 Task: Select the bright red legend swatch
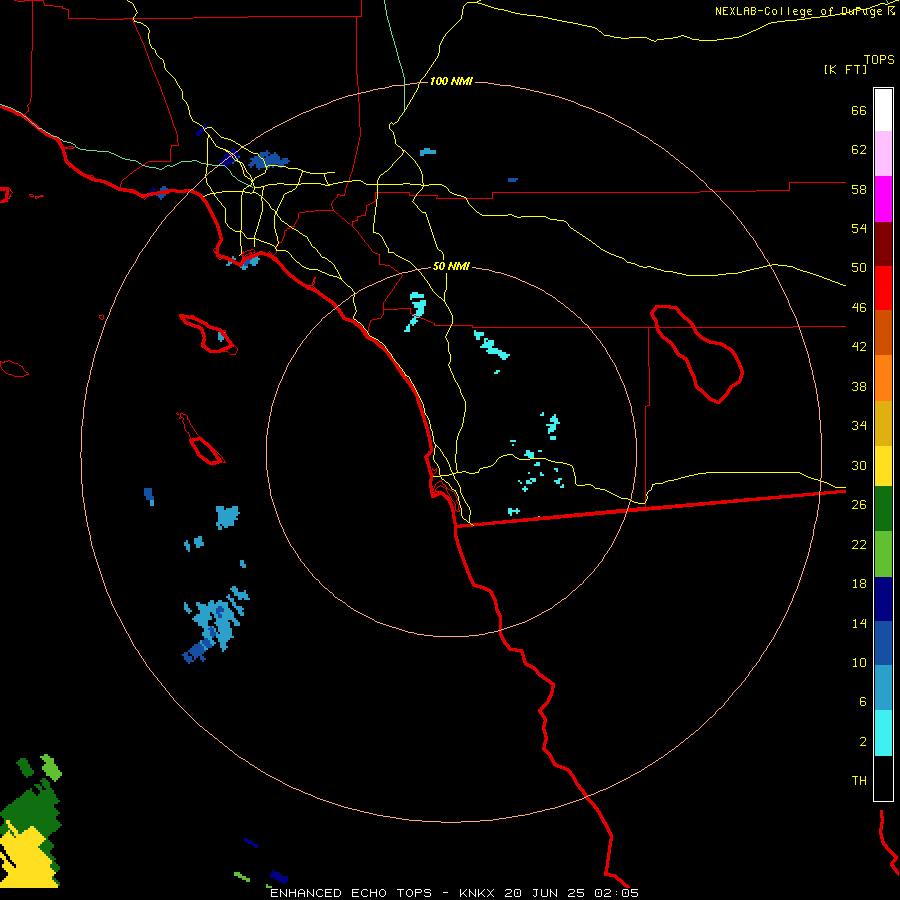click(x=883, y=288)
